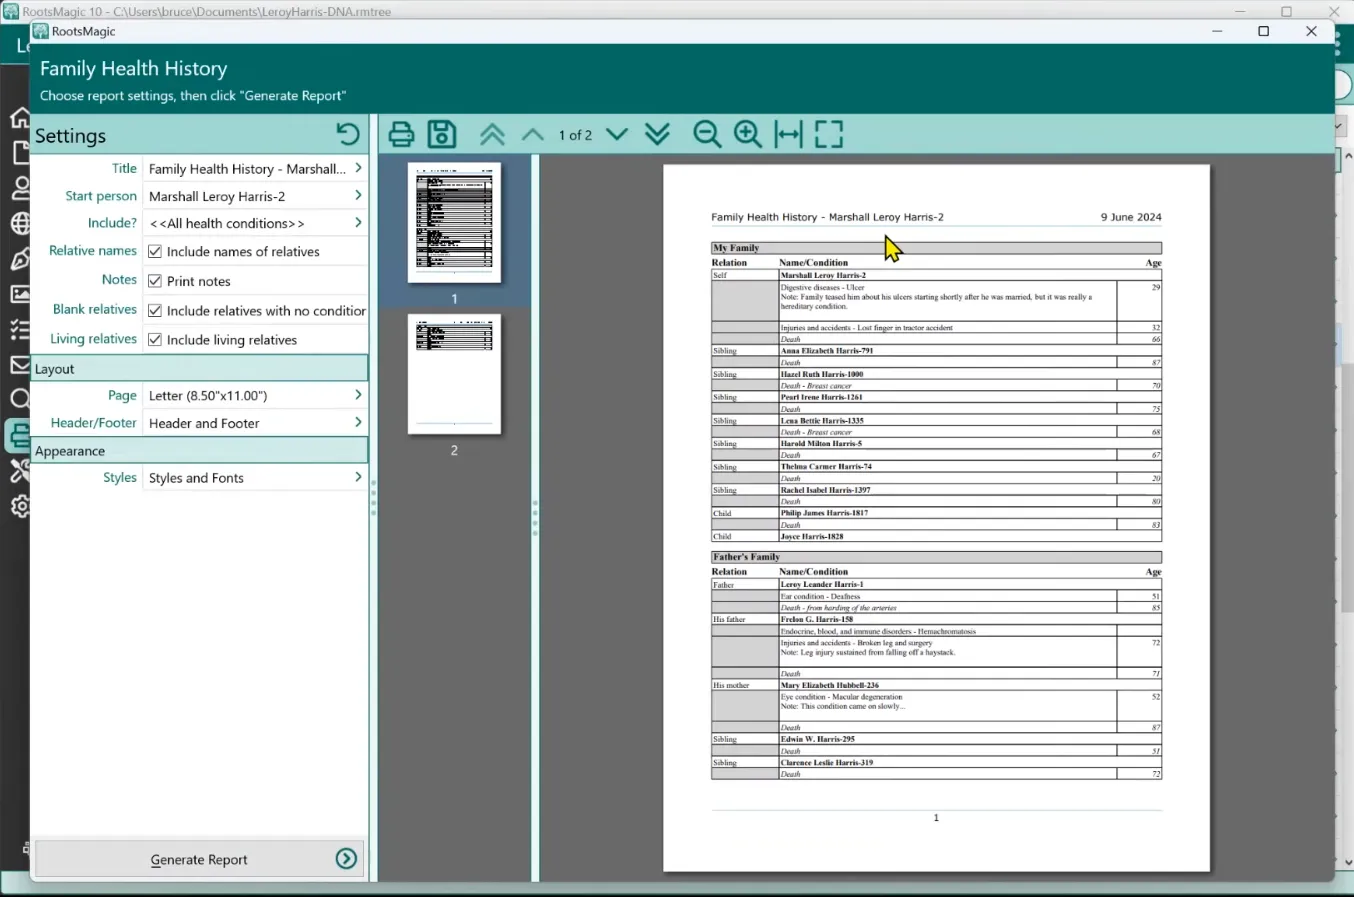Open the Title setting chevron
This screenshot has width=1354, height=897.
point(358,169)
